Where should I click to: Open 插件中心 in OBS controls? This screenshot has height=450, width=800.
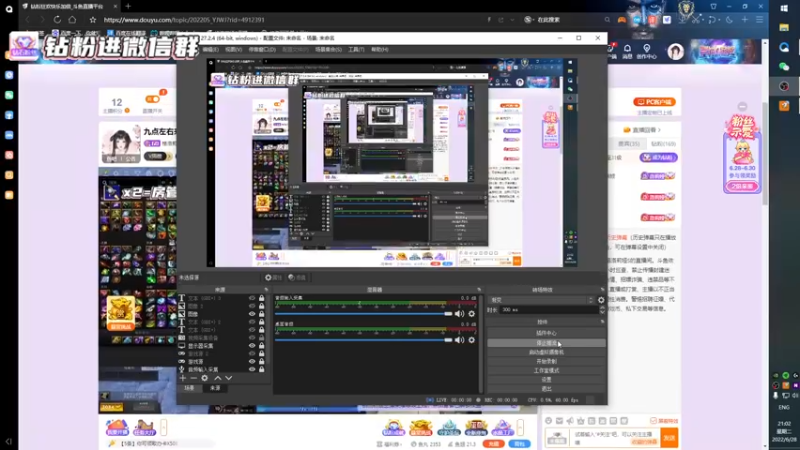point(546,333)
